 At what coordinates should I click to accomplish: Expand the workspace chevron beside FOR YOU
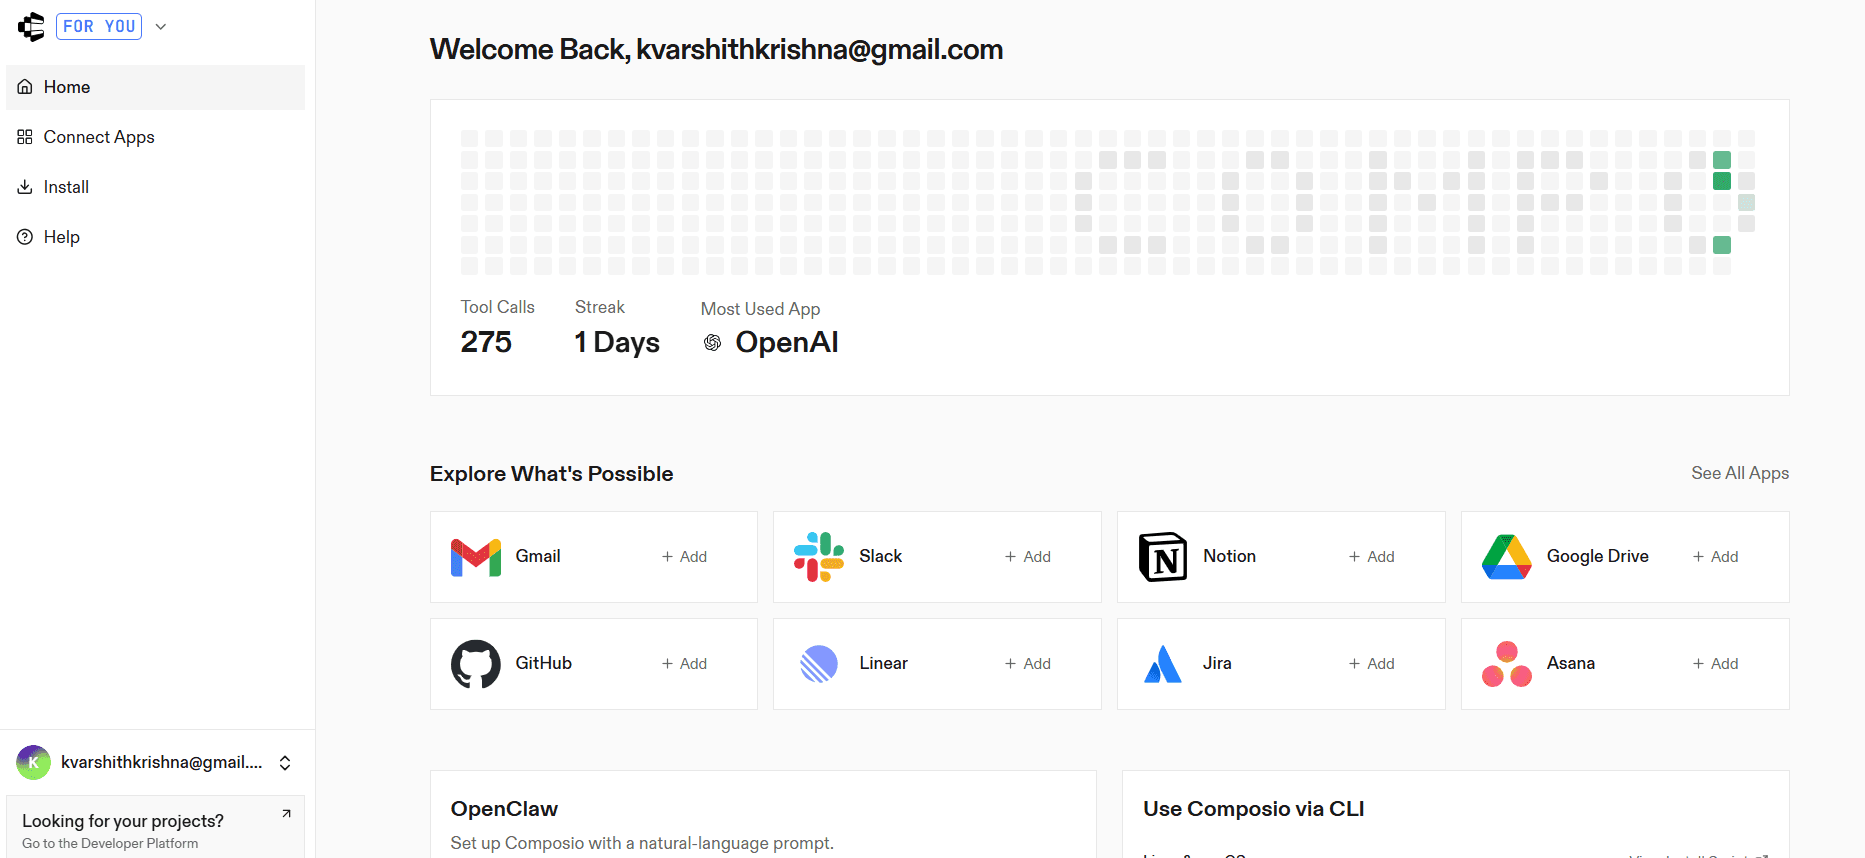(x=161, y=27)
